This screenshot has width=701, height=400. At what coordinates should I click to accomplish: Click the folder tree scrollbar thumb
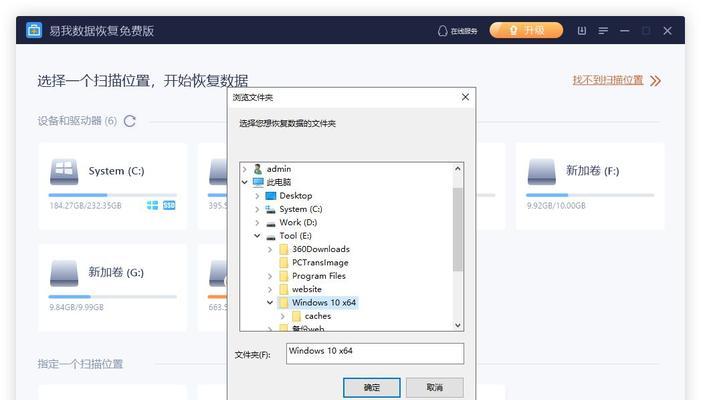point(457,230)
